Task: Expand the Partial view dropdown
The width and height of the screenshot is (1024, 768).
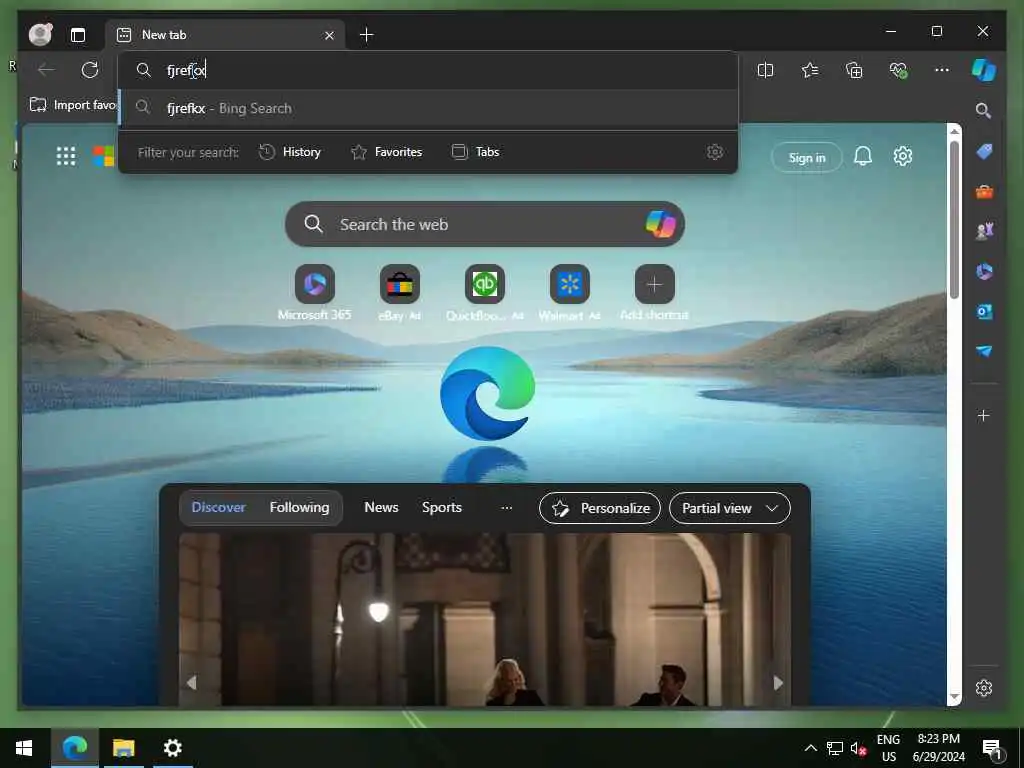Action: (729, 508)
